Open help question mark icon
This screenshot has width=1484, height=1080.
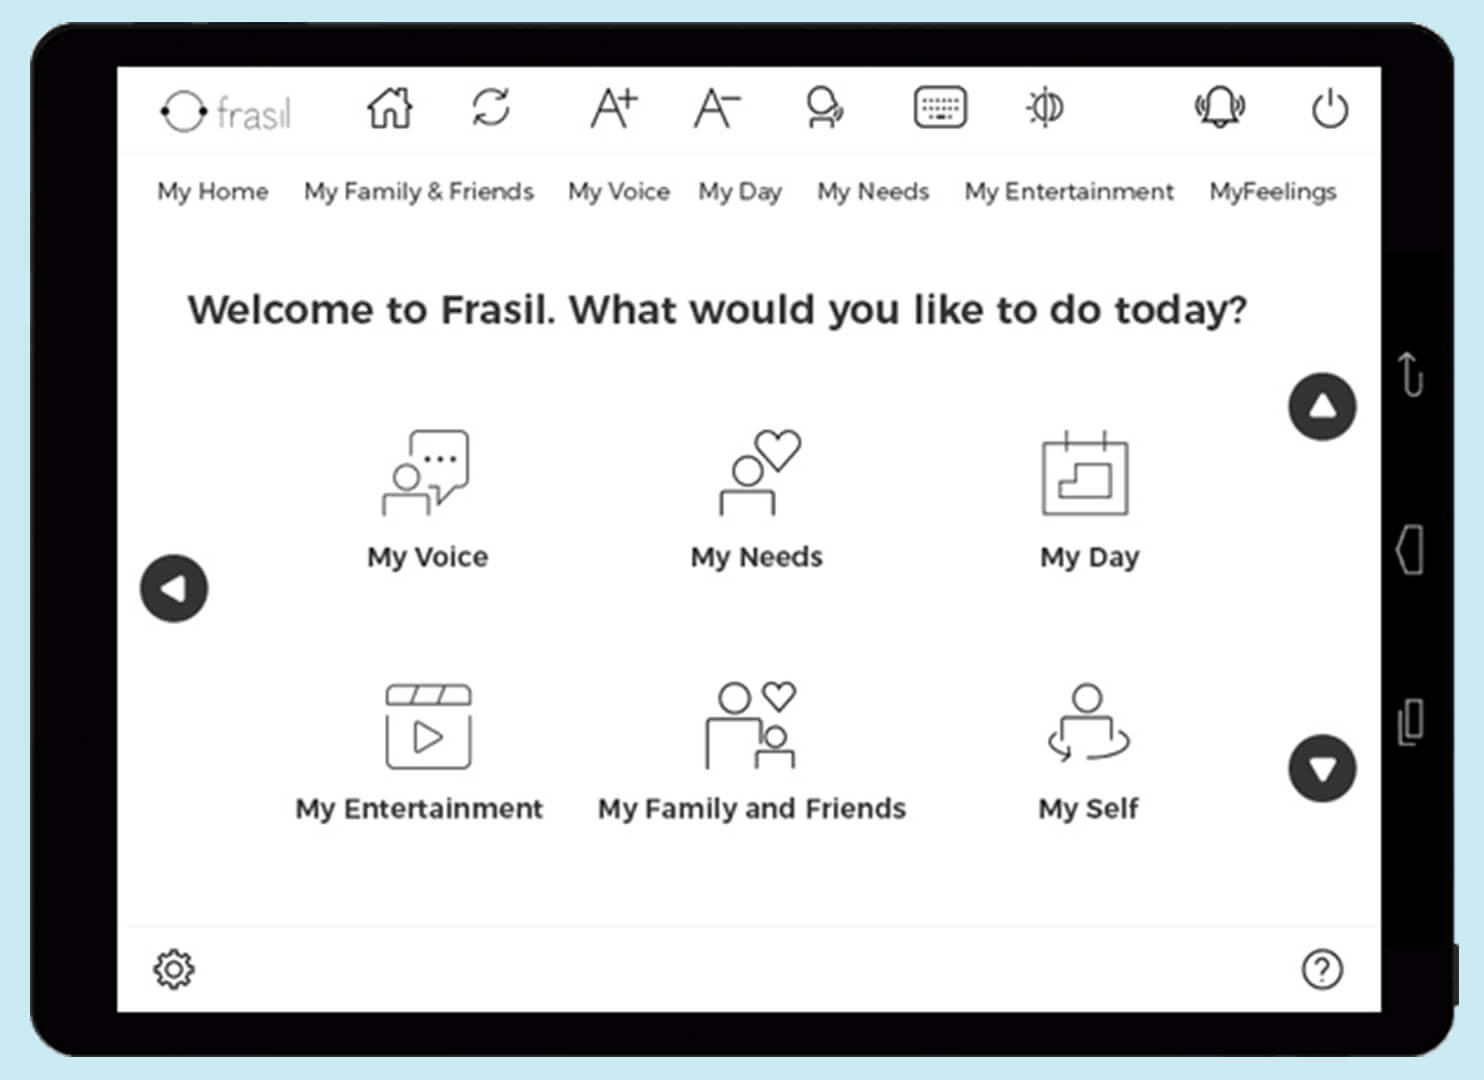(x=1322, y=969)
